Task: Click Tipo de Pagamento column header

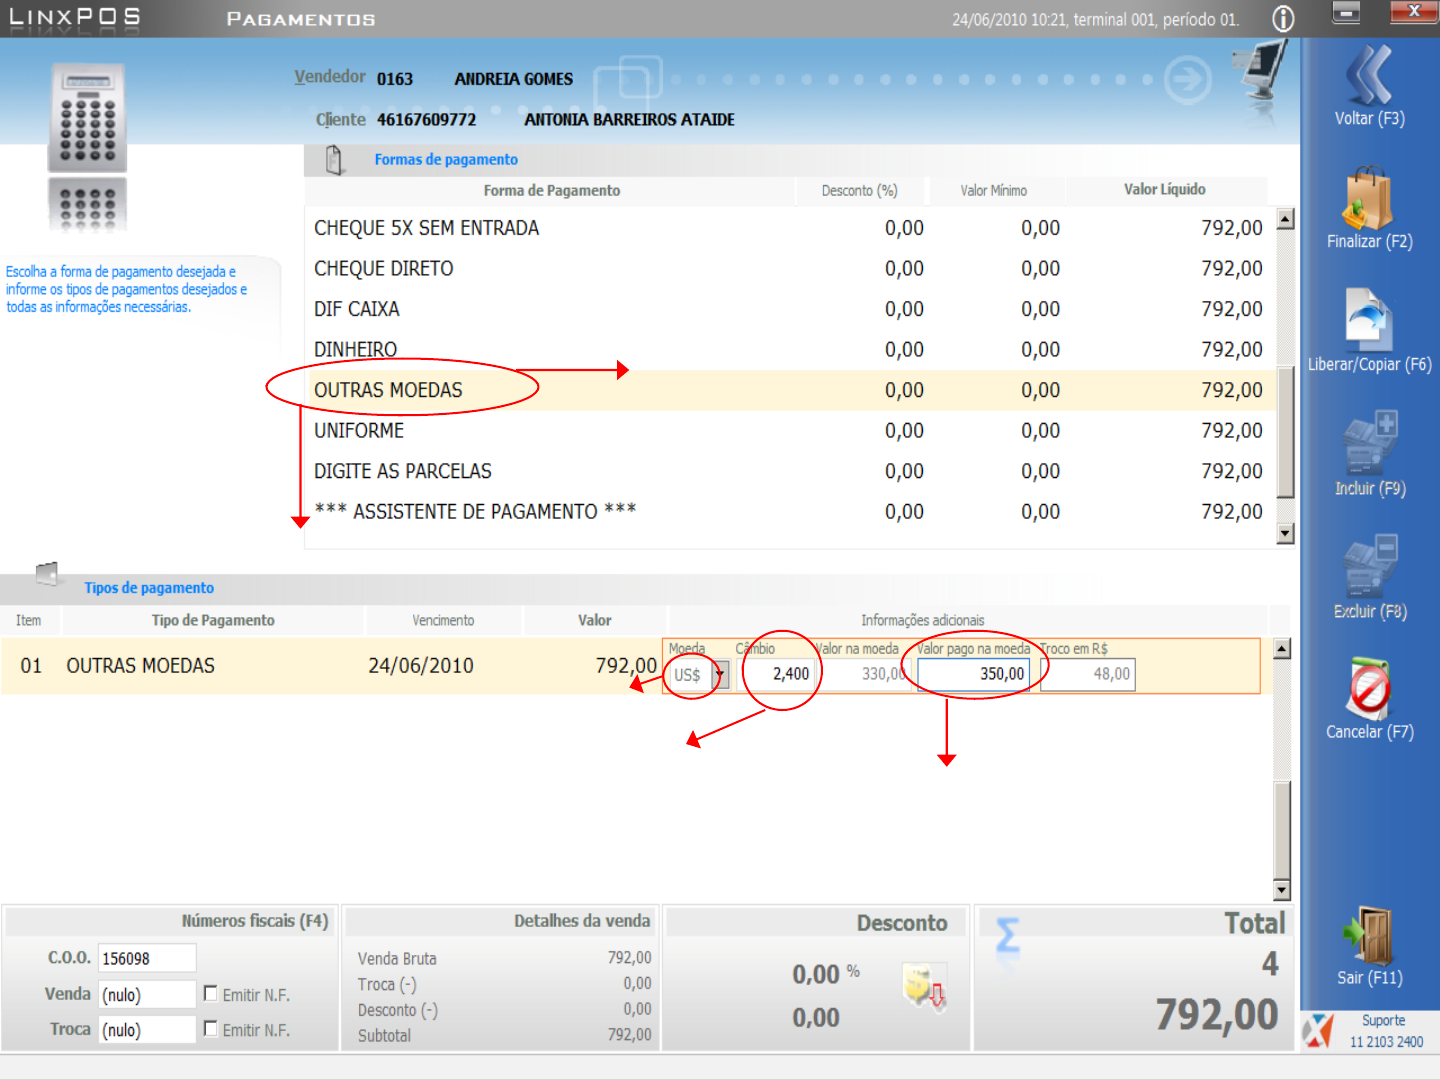Action: tap(213, 620)
